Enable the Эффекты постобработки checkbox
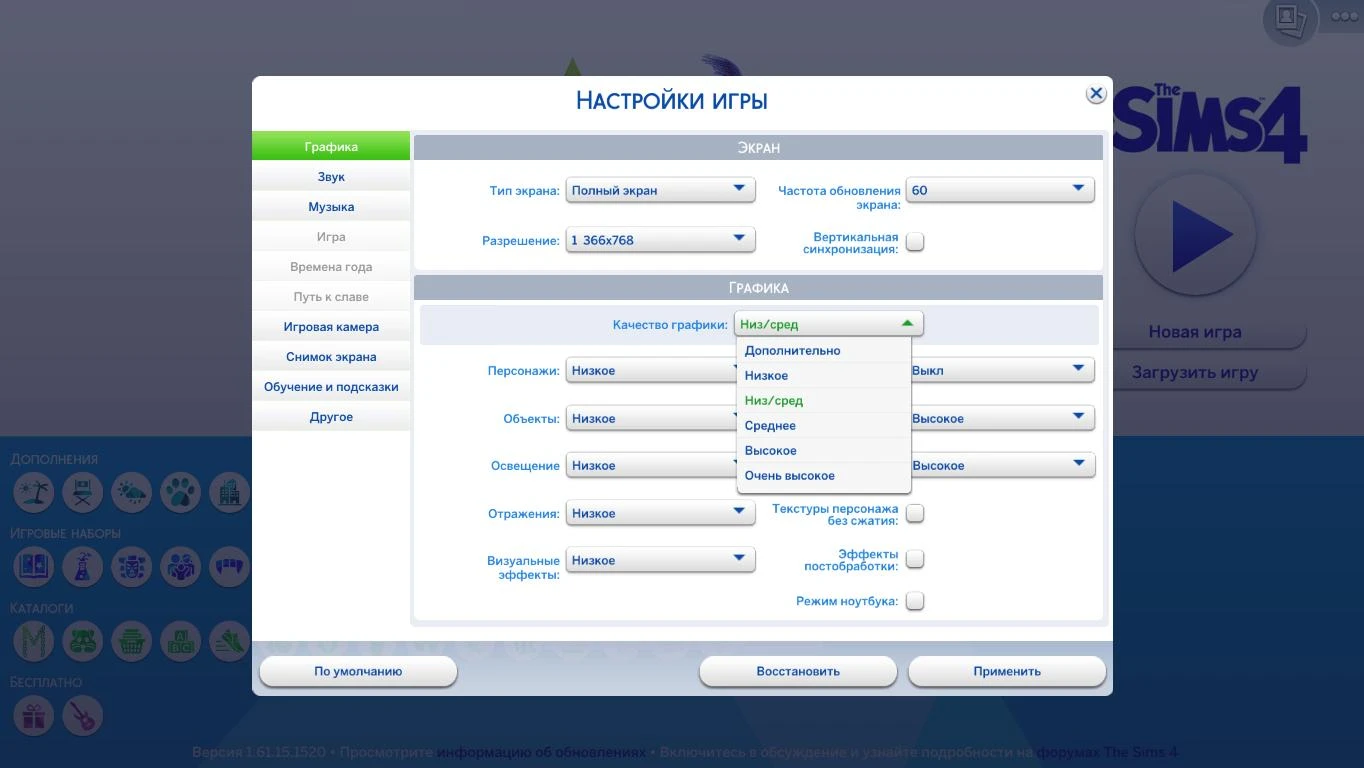1364x768 pixels. [914, 559]
